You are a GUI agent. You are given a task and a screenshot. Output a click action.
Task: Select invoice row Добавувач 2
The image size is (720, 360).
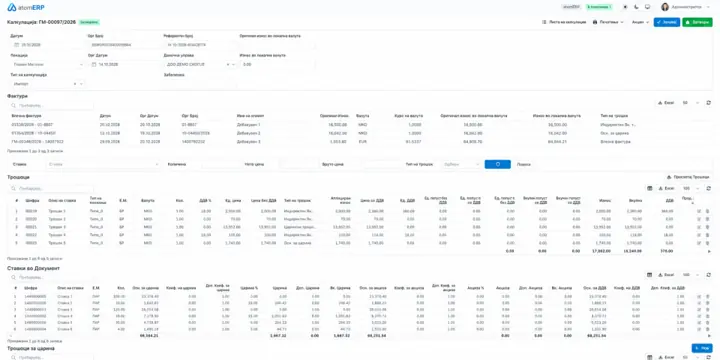[x=360, y=133]
